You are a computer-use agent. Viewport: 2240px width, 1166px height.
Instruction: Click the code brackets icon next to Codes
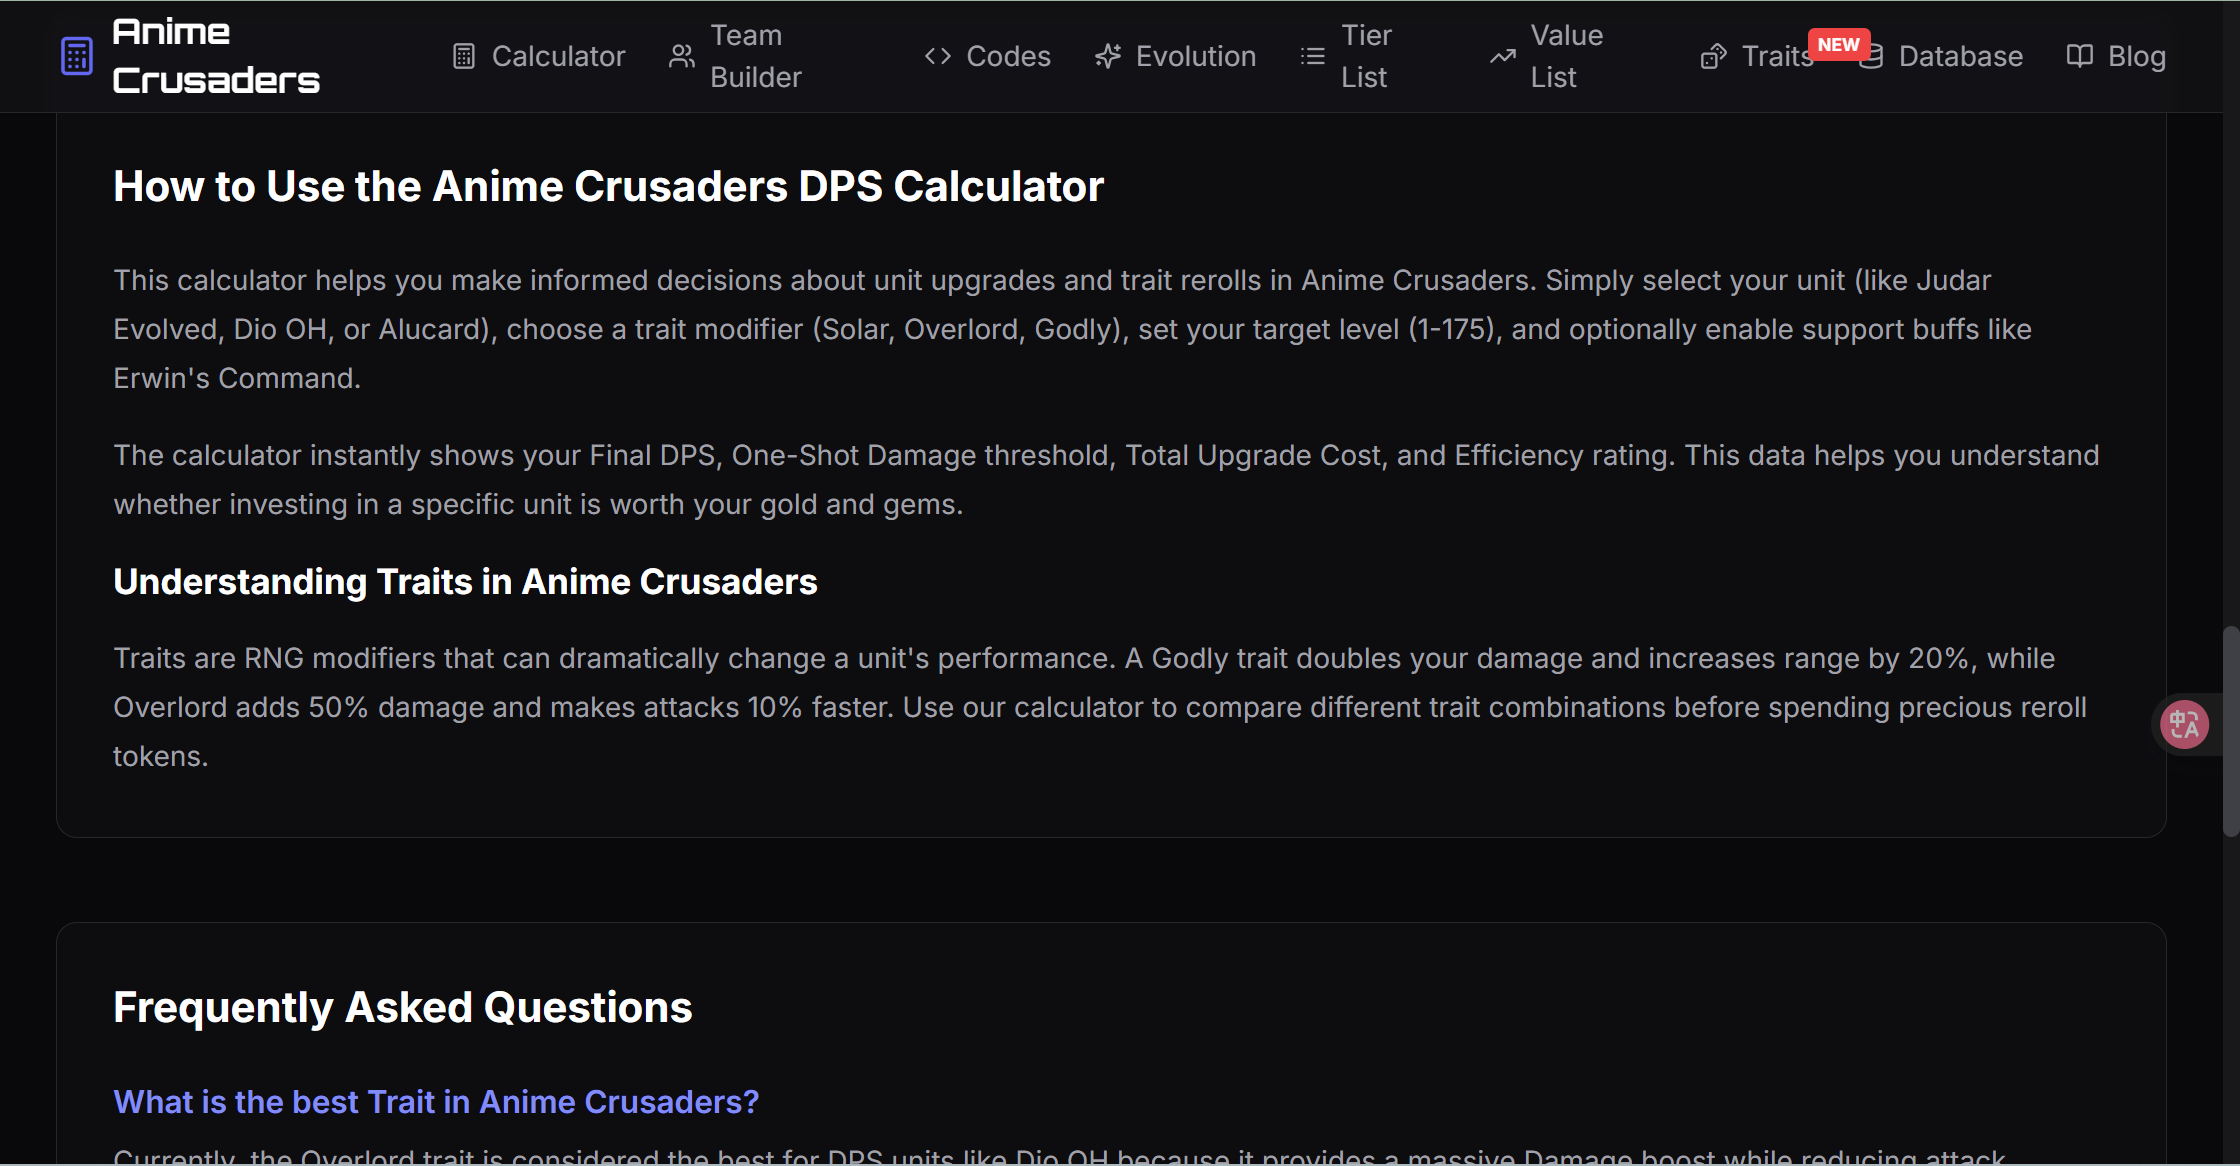[x=938, y=56]
